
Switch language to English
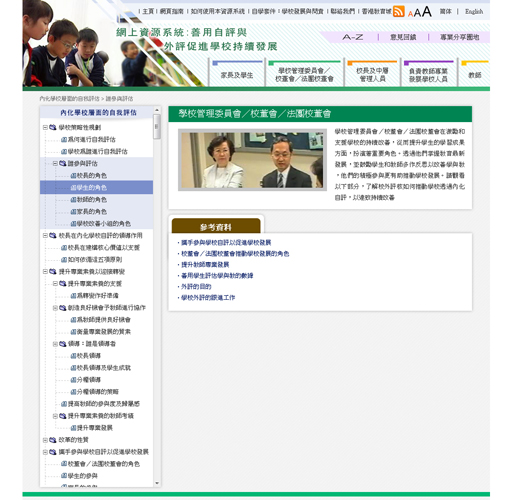[x=474, y=12]
